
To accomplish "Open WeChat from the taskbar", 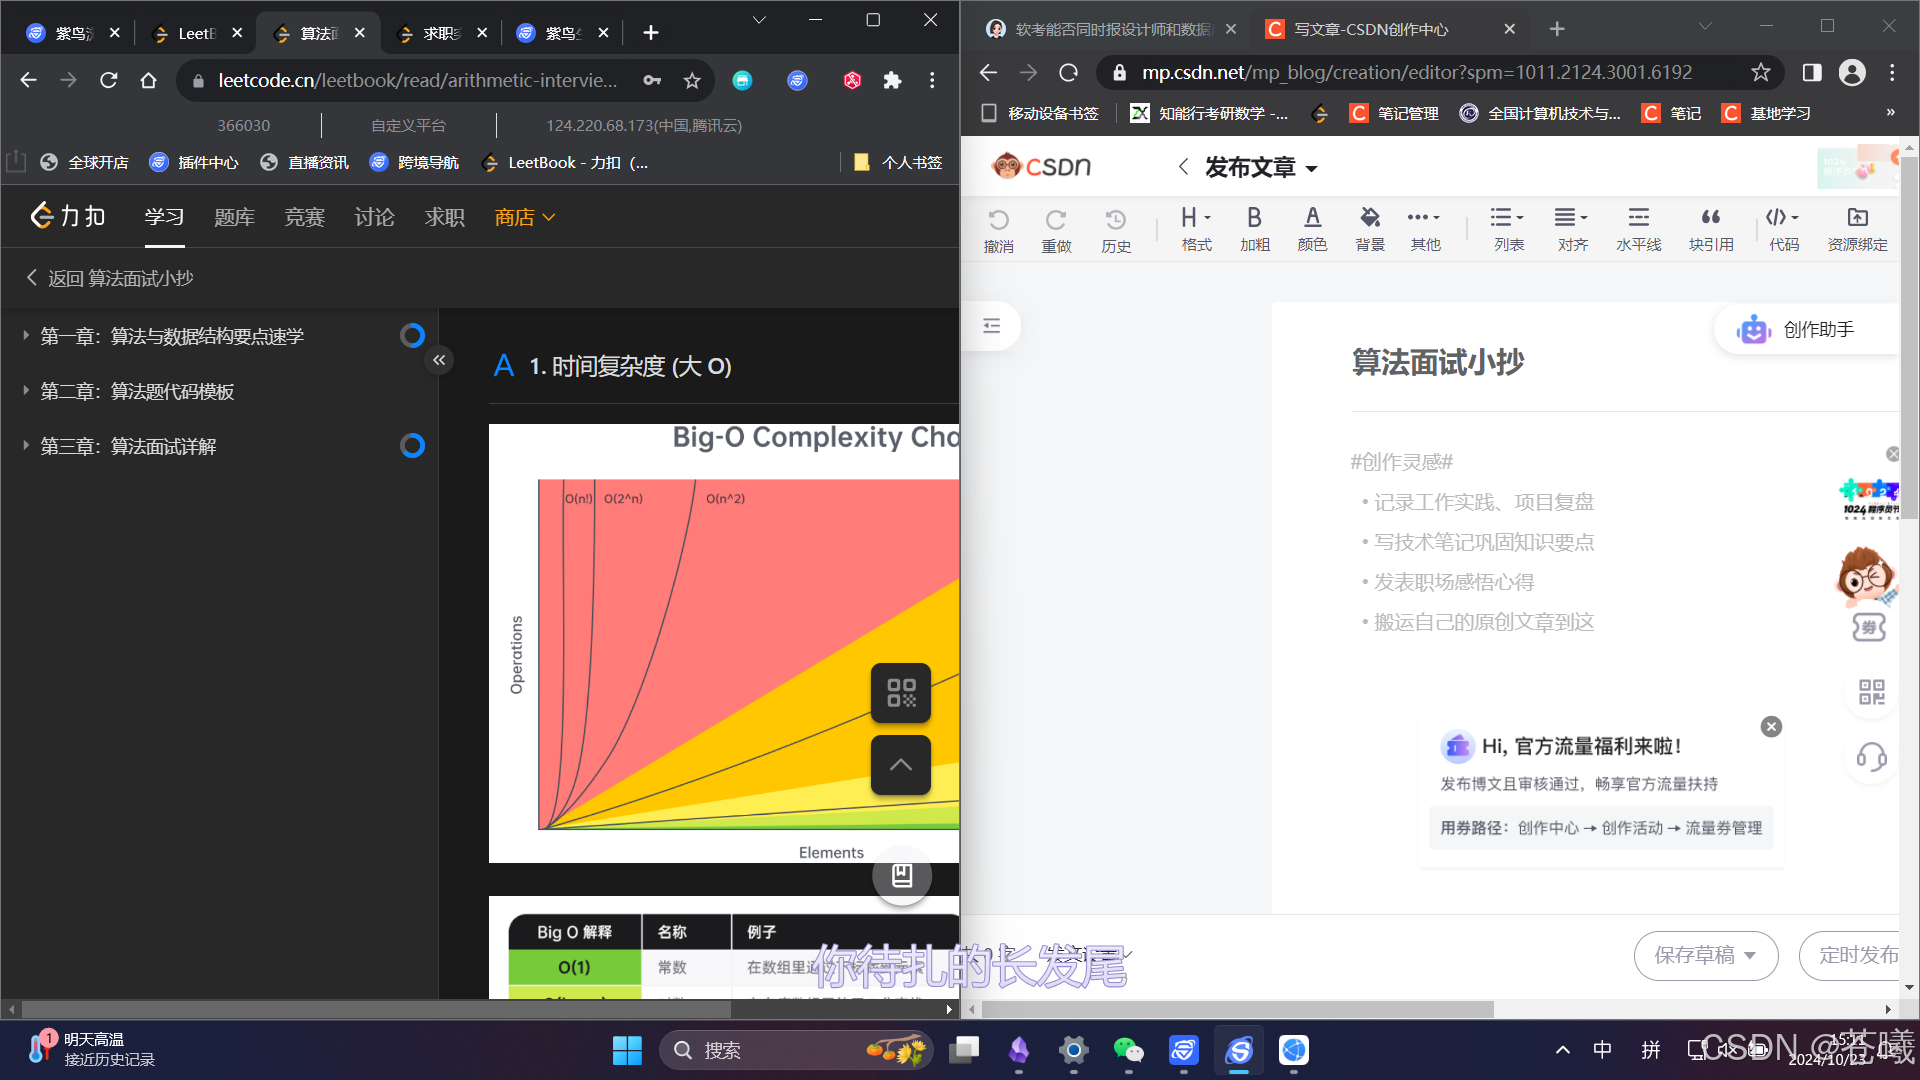I will 1128,1050.
